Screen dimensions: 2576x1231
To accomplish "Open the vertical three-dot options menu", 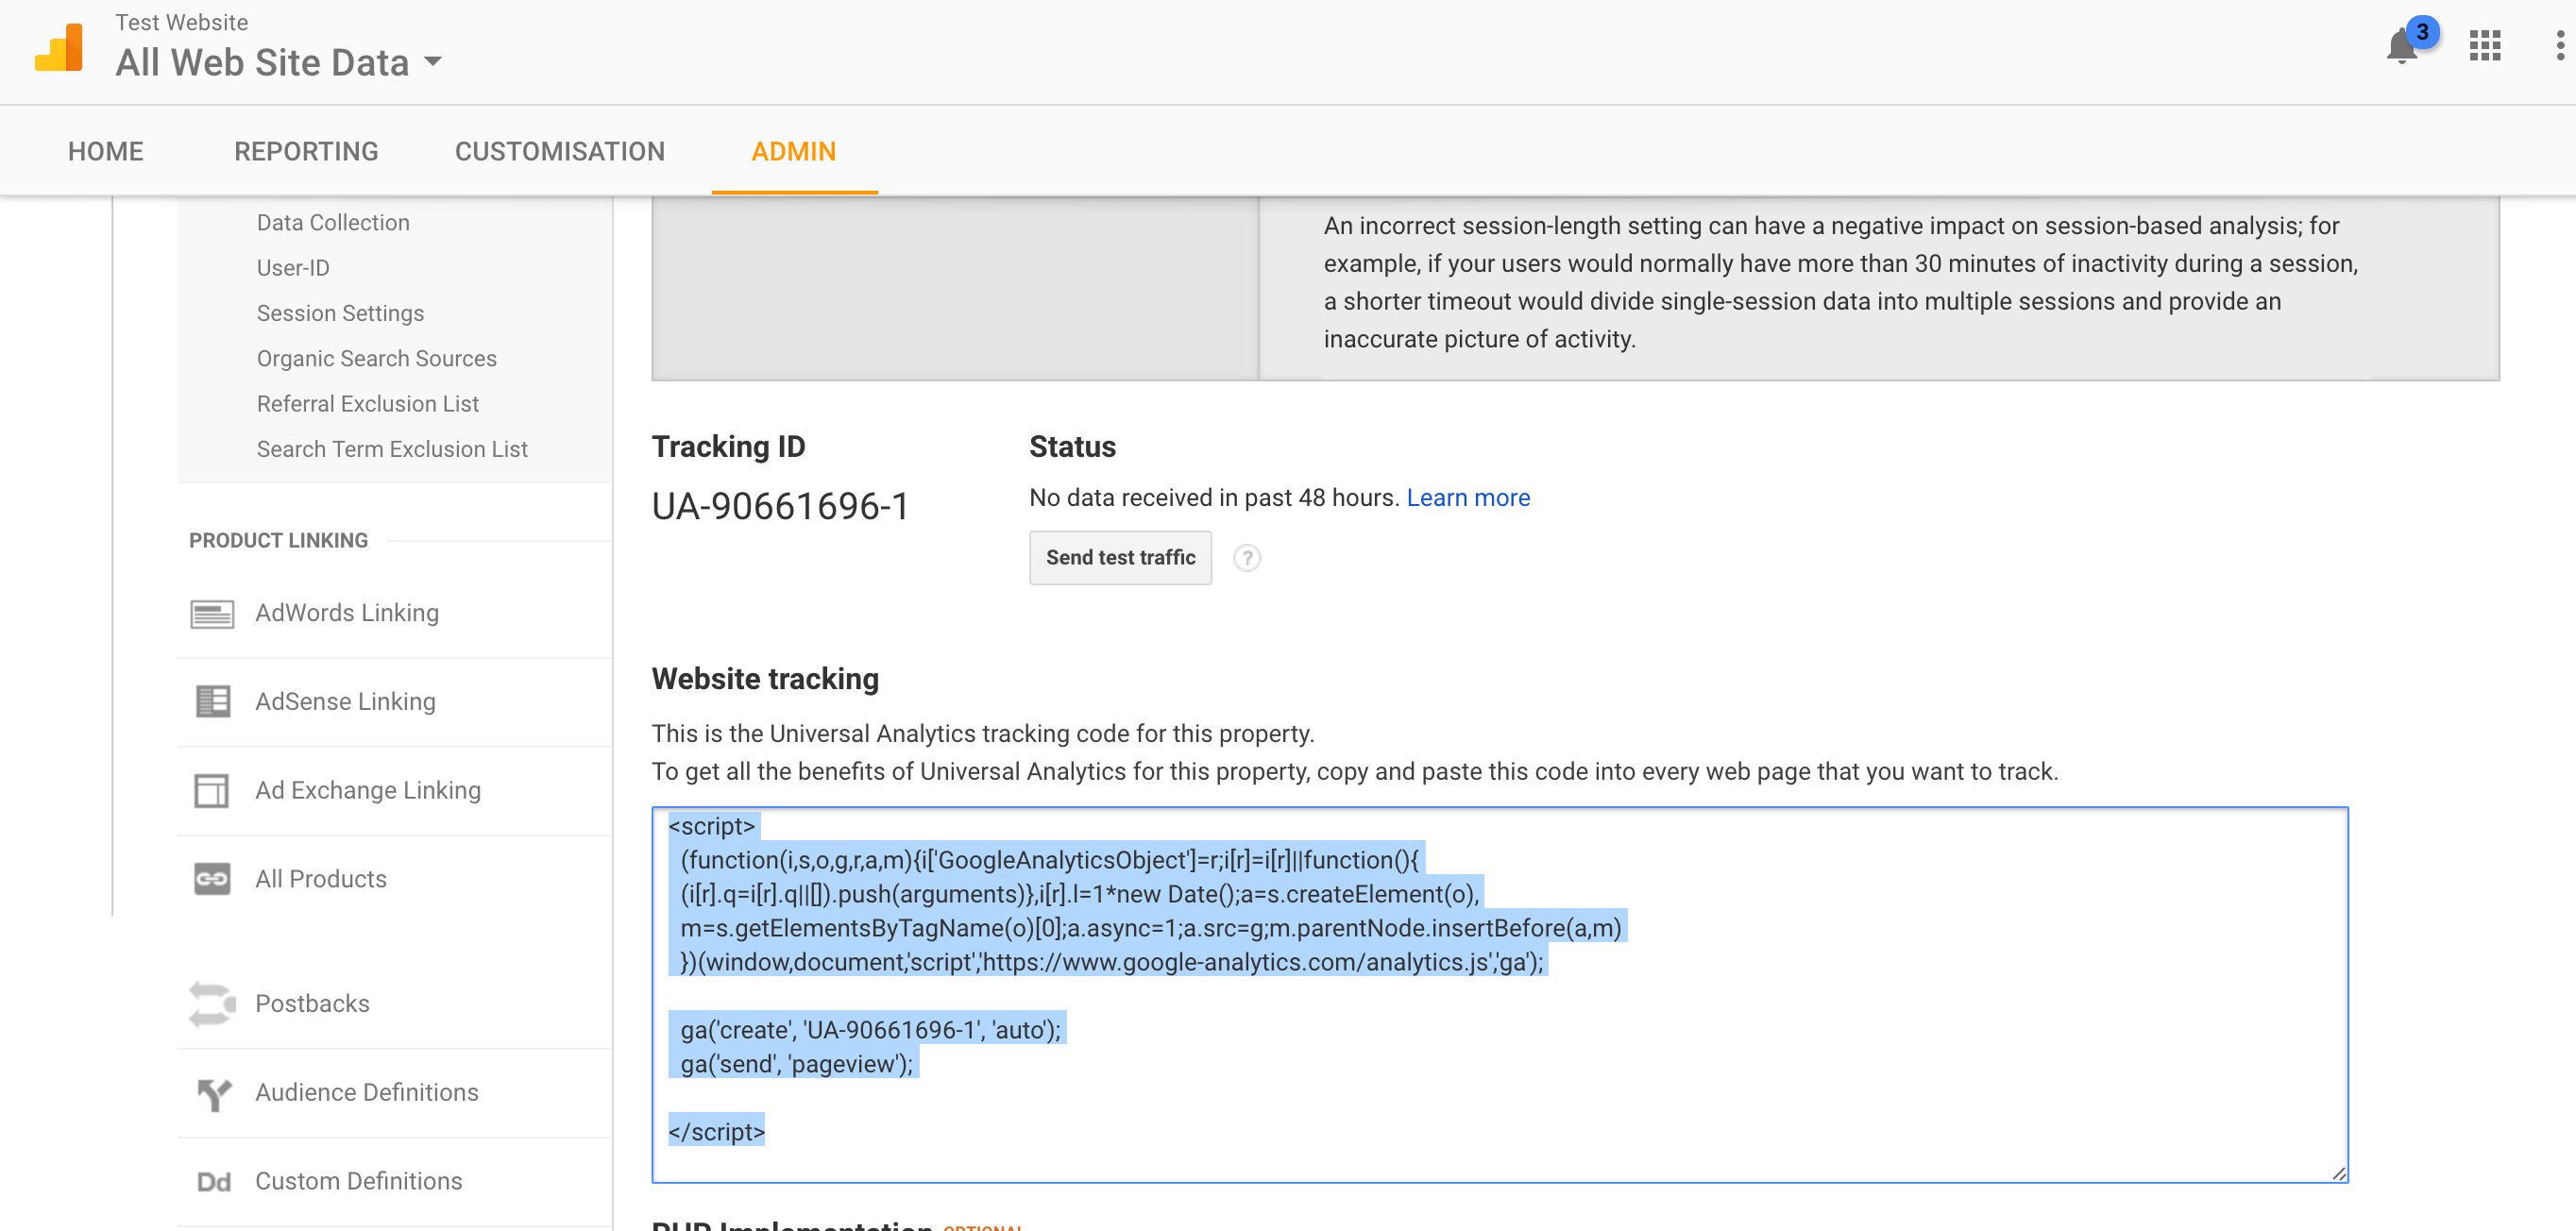I will pyautogui.click(x=2559, y=46).
